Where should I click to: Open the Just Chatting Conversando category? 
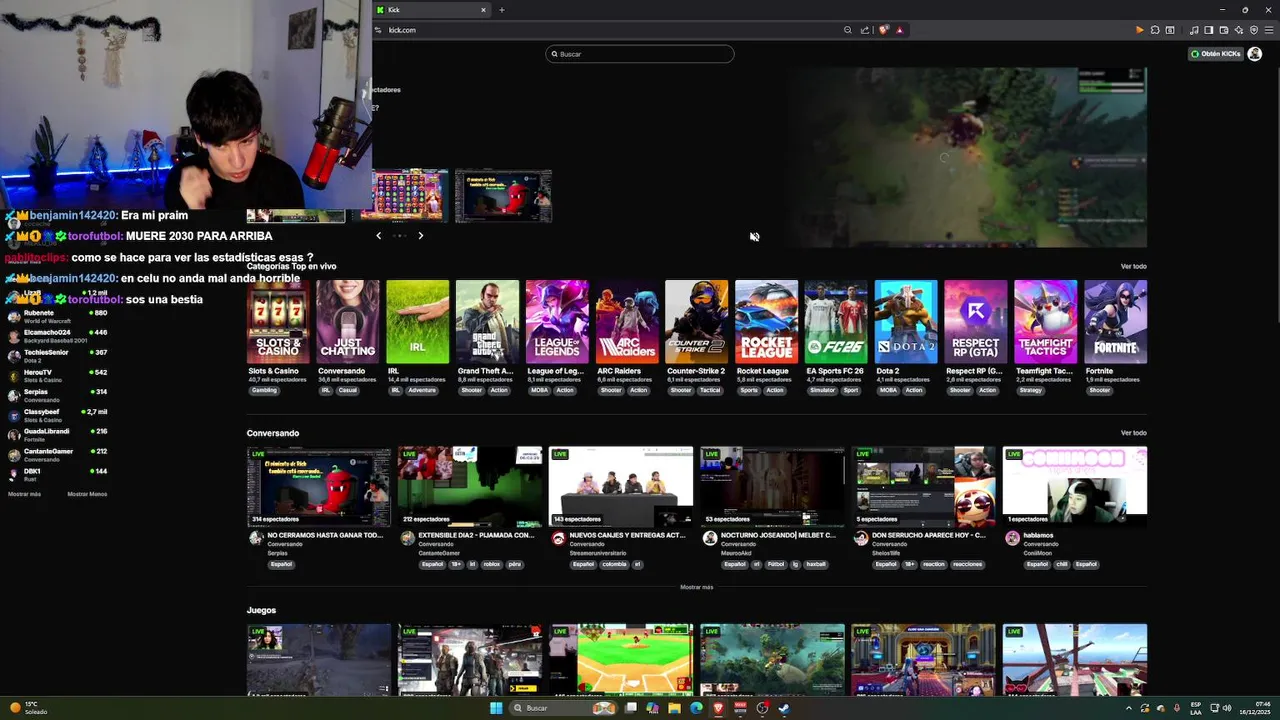[x=348, y=322]
